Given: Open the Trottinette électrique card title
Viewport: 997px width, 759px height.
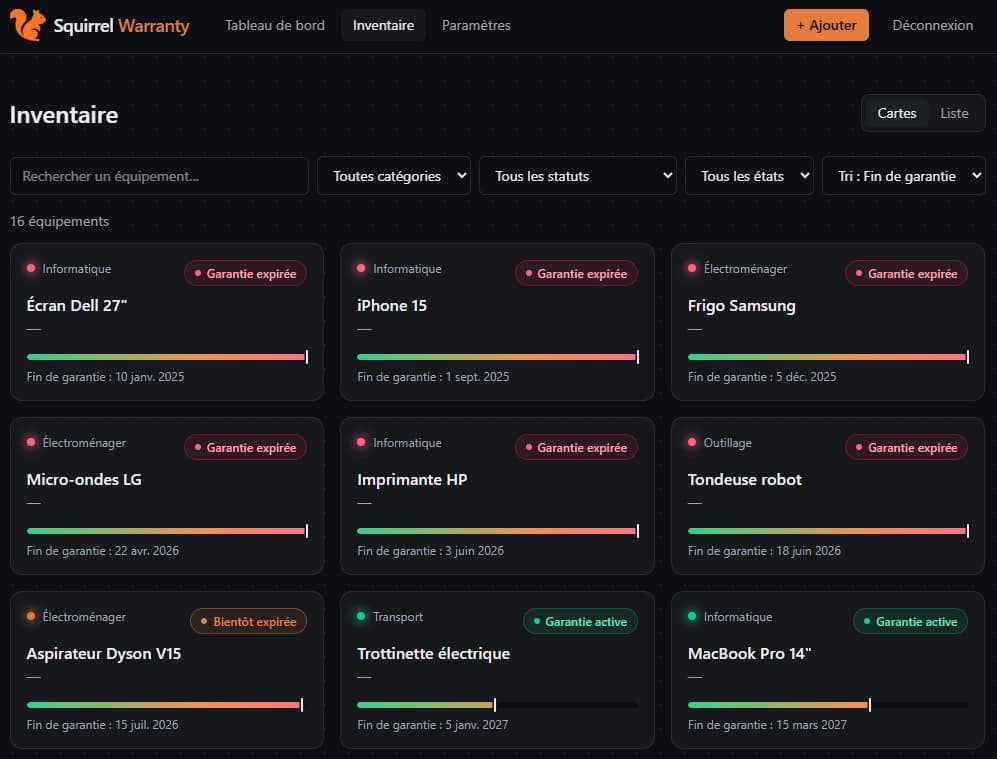Looking at the screenshot, I should coord(434,653).
